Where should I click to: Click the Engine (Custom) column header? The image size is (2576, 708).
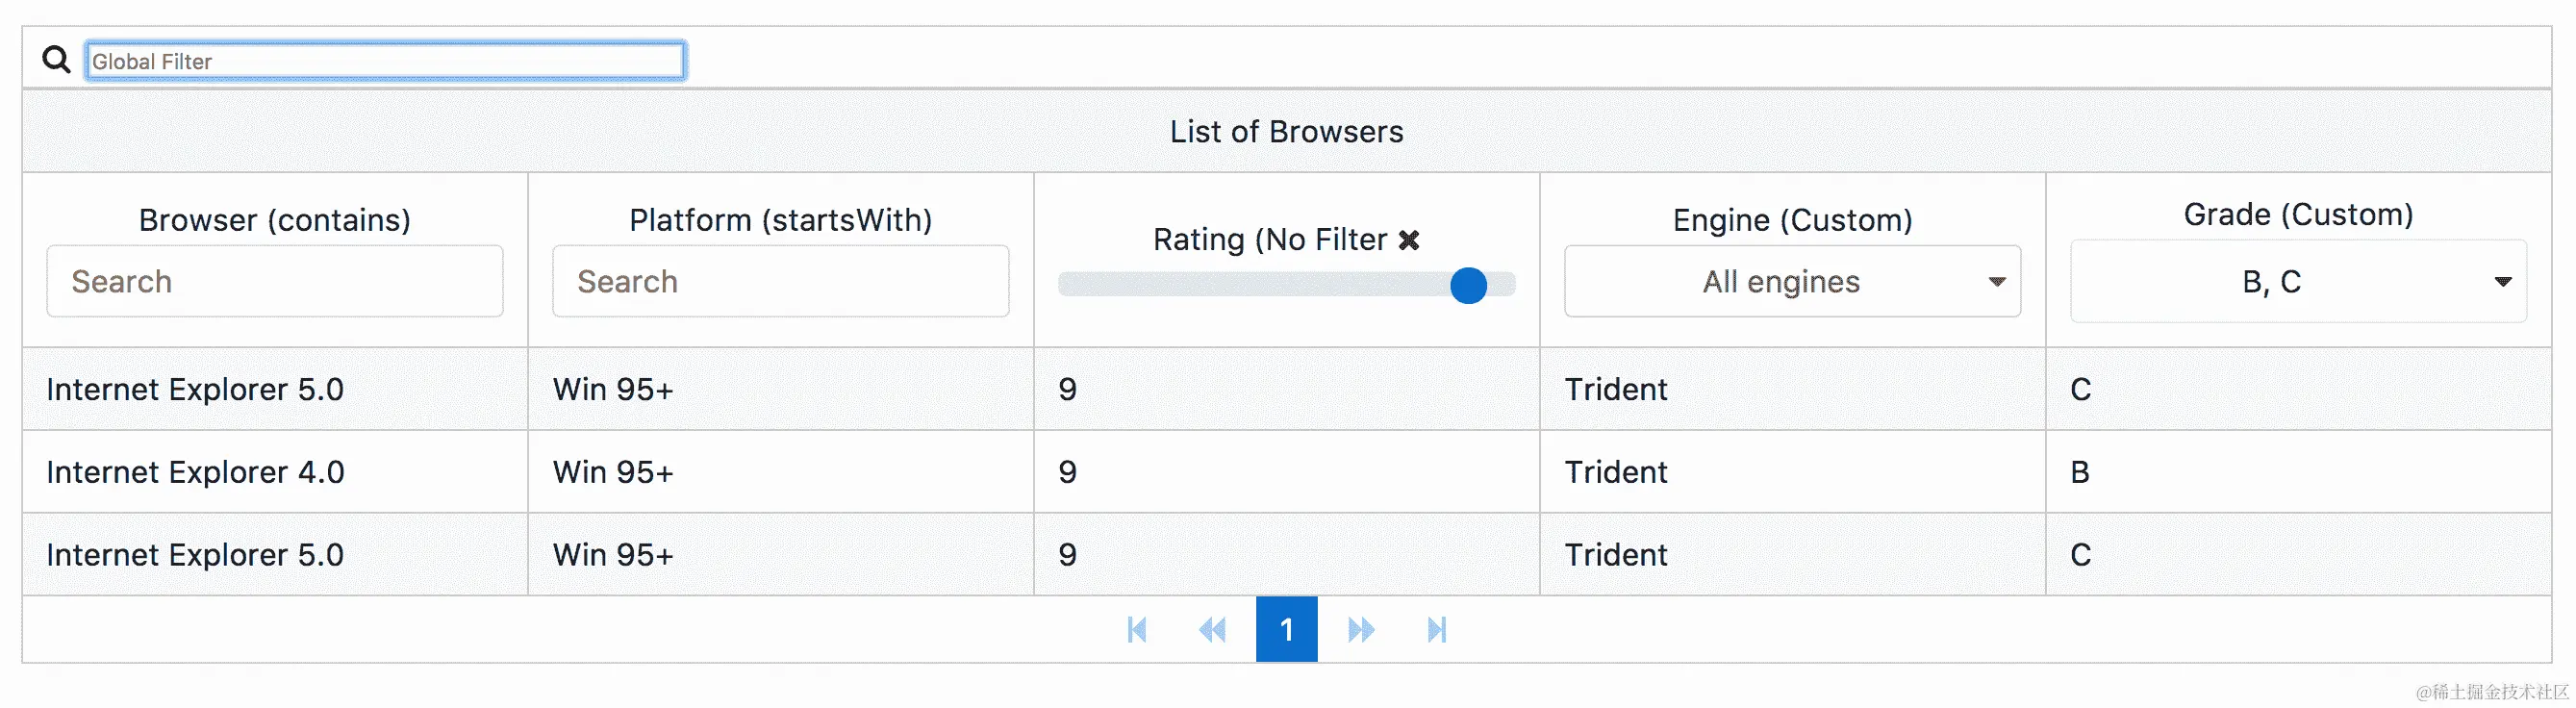tap(1792, 220)
